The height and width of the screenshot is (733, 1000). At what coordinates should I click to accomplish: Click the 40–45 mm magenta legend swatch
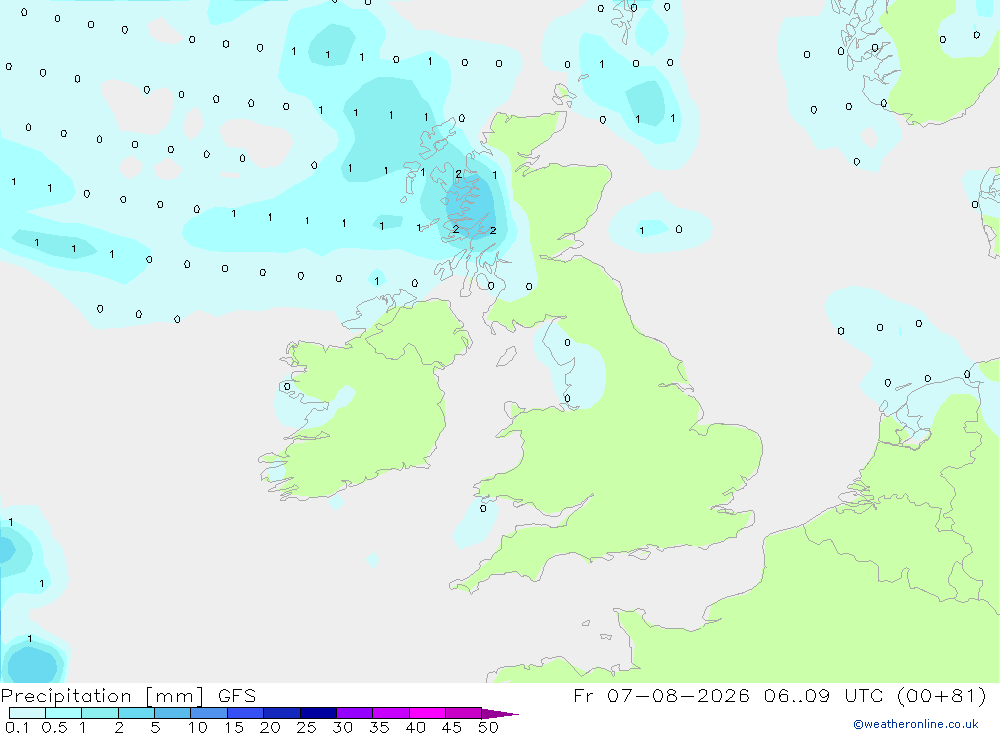pyautogui.click(x=427, y=713)
